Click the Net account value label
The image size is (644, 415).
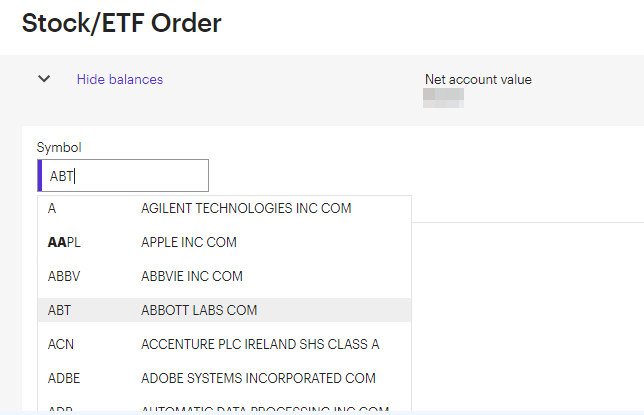(x=478, y=80)
